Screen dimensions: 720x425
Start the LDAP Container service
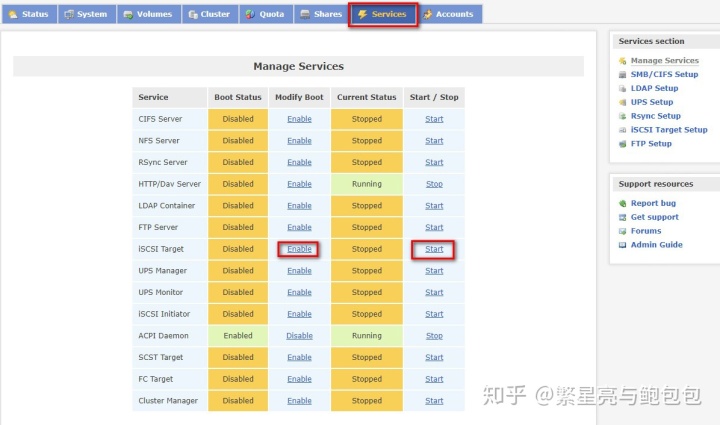(x=434, y=206)
